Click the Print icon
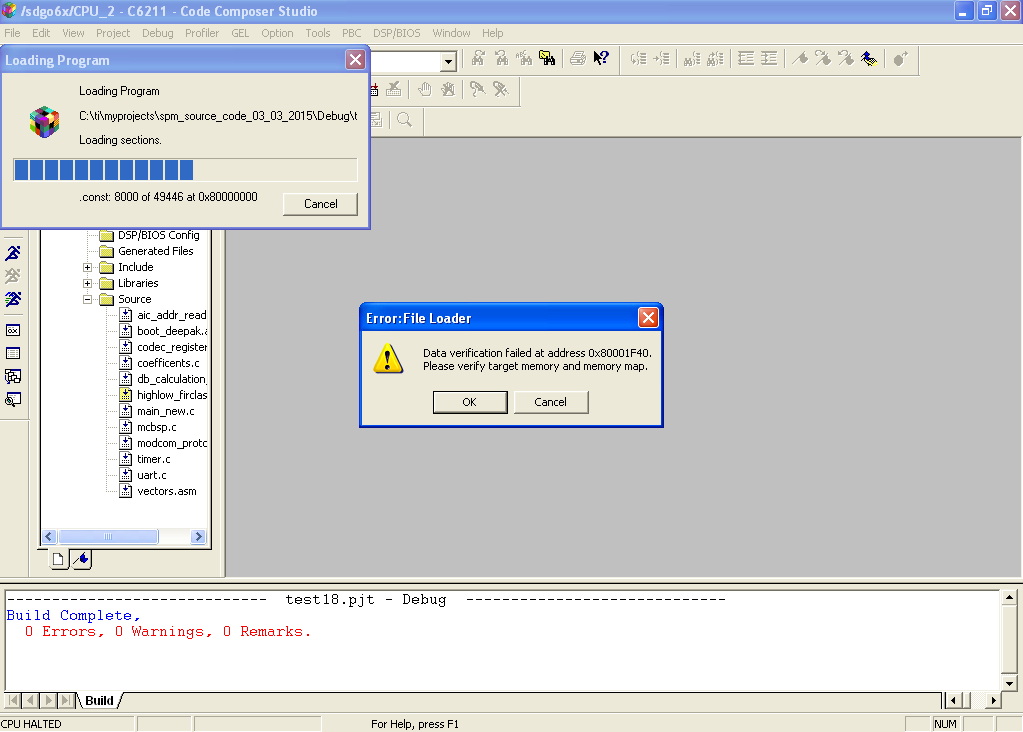The width and height of the screenshot is (1023, 732). [577, 59]
